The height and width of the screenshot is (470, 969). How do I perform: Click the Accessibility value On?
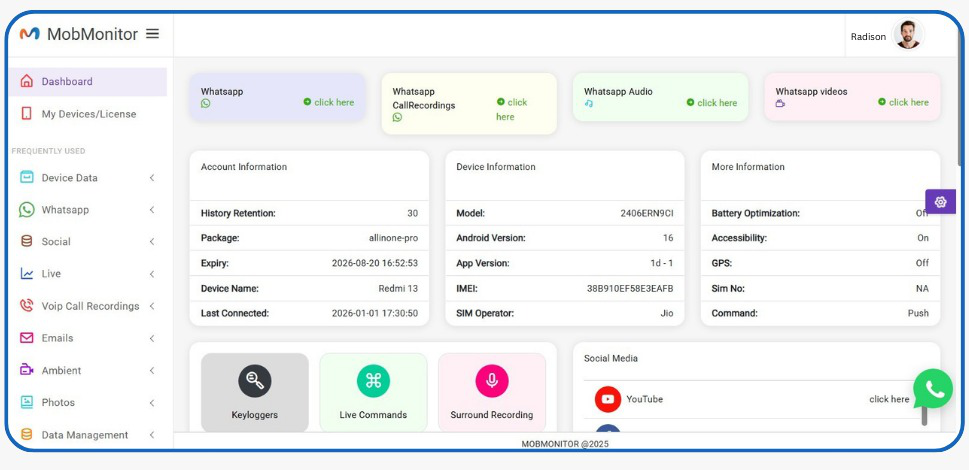point(923,238)
